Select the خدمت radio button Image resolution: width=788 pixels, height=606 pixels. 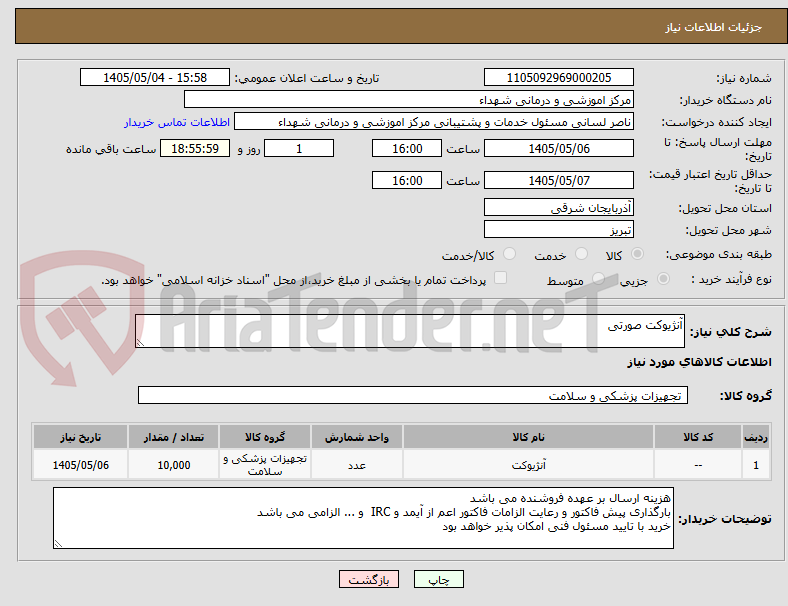click(581, 254)
